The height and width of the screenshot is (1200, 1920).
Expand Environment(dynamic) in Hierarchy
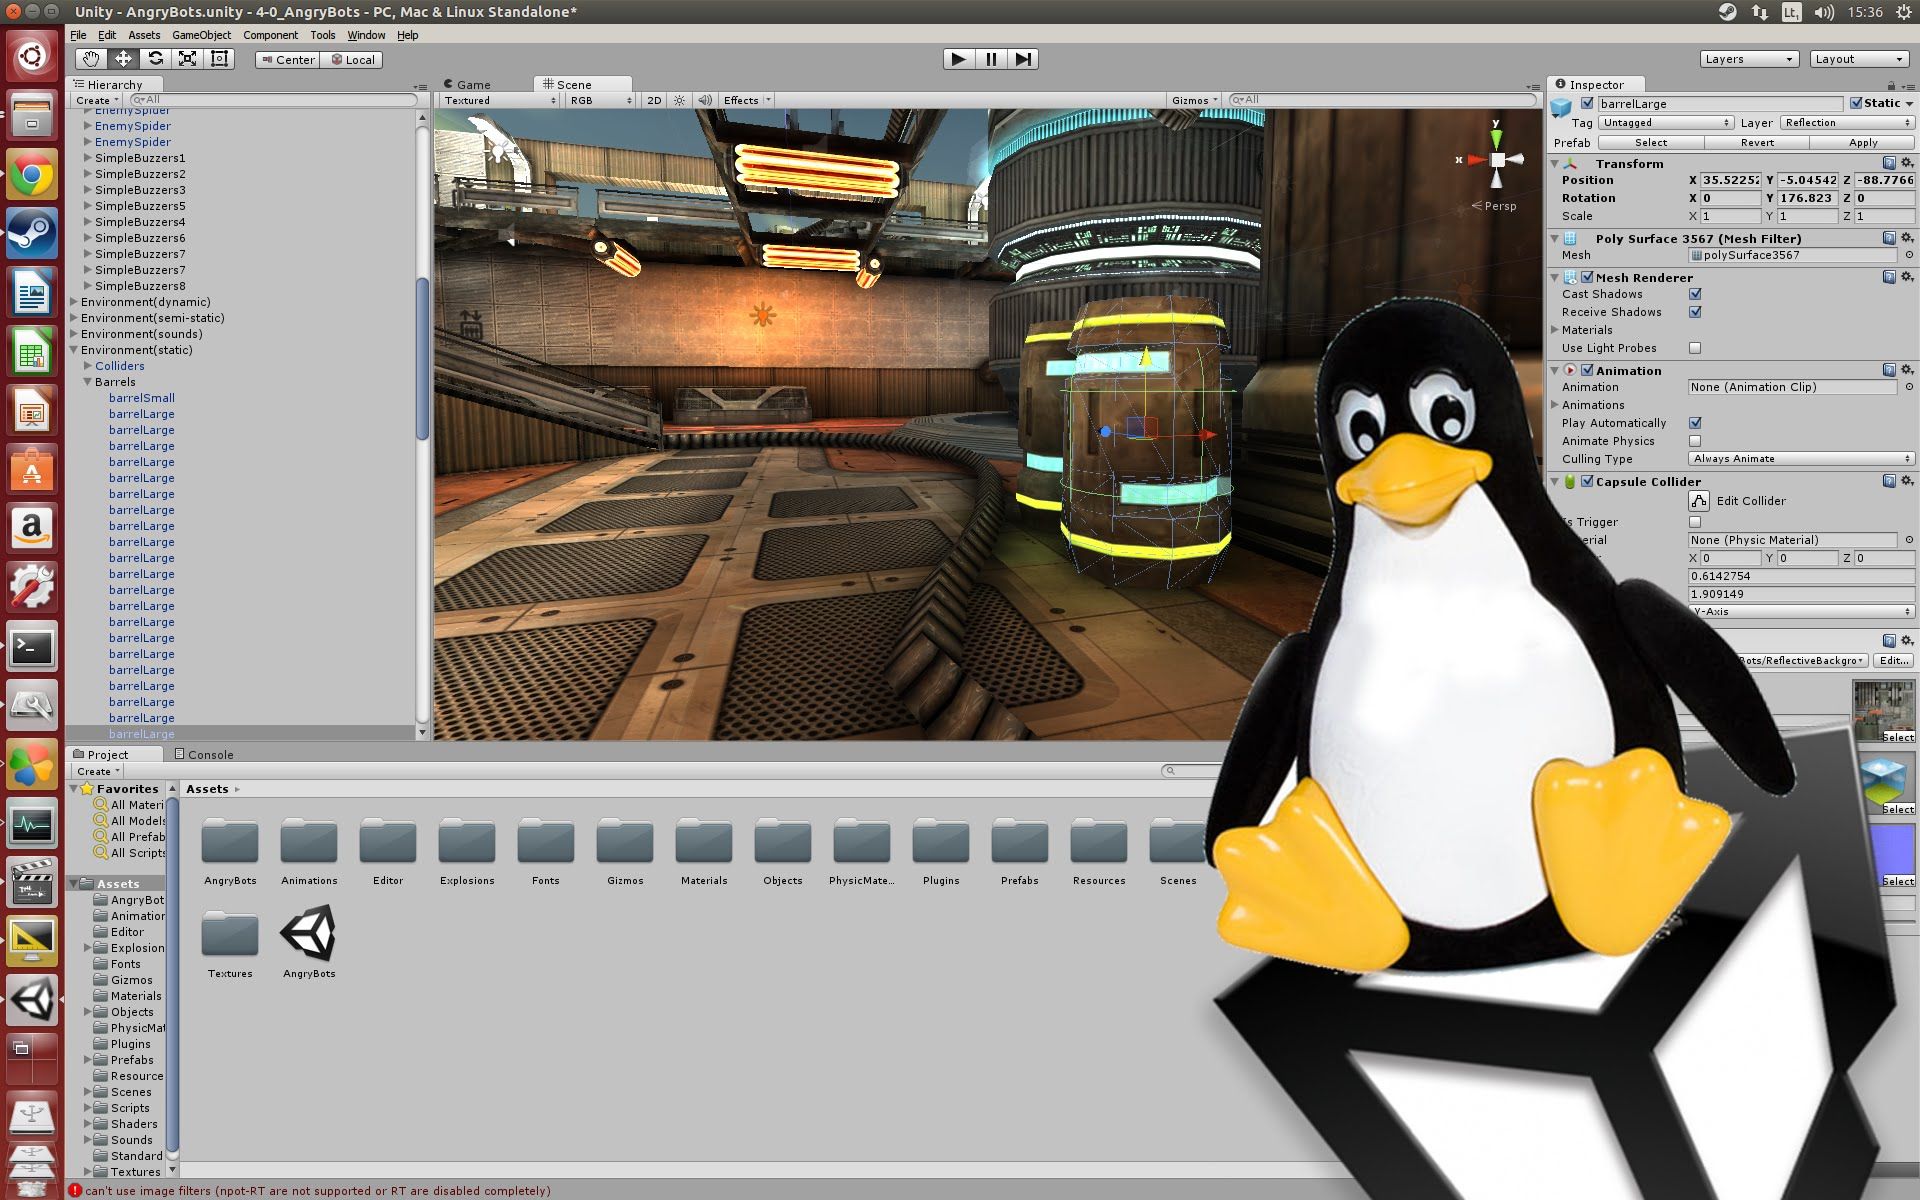point(74,302)
